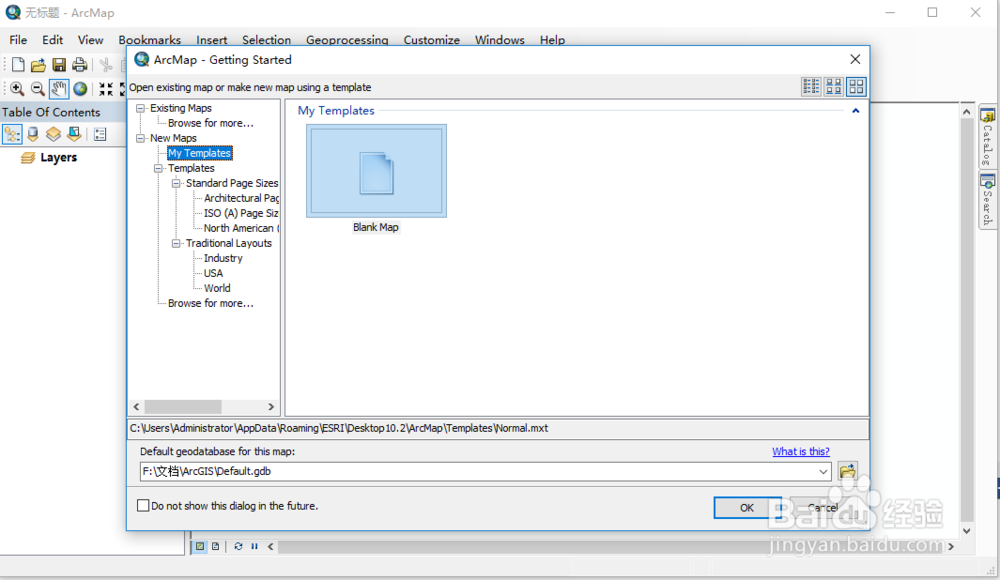Switch to List By Drawing Order
The height and width of the screenshot is (580, 1000).
click(12, 135)
